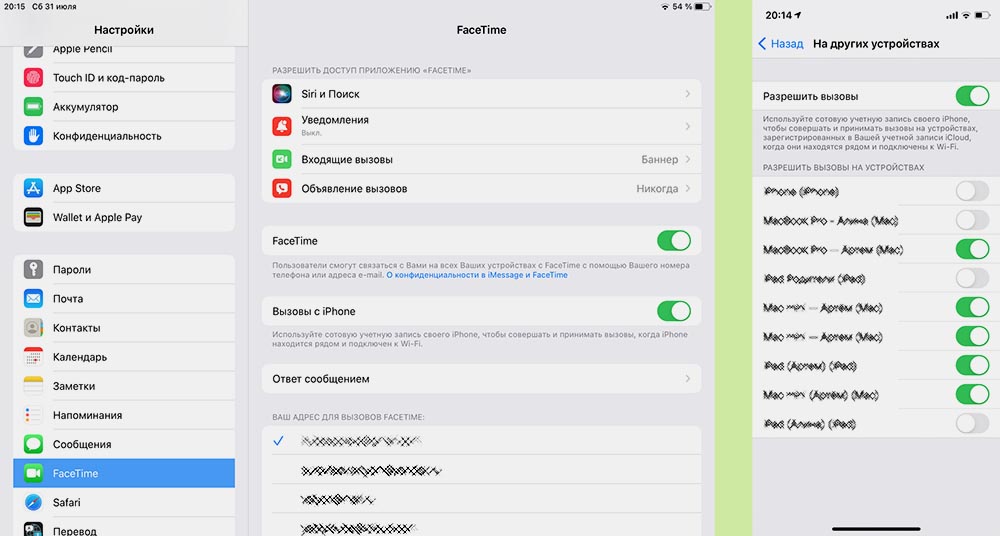Tap Баннер value for incoming calls

pos(659,159)
